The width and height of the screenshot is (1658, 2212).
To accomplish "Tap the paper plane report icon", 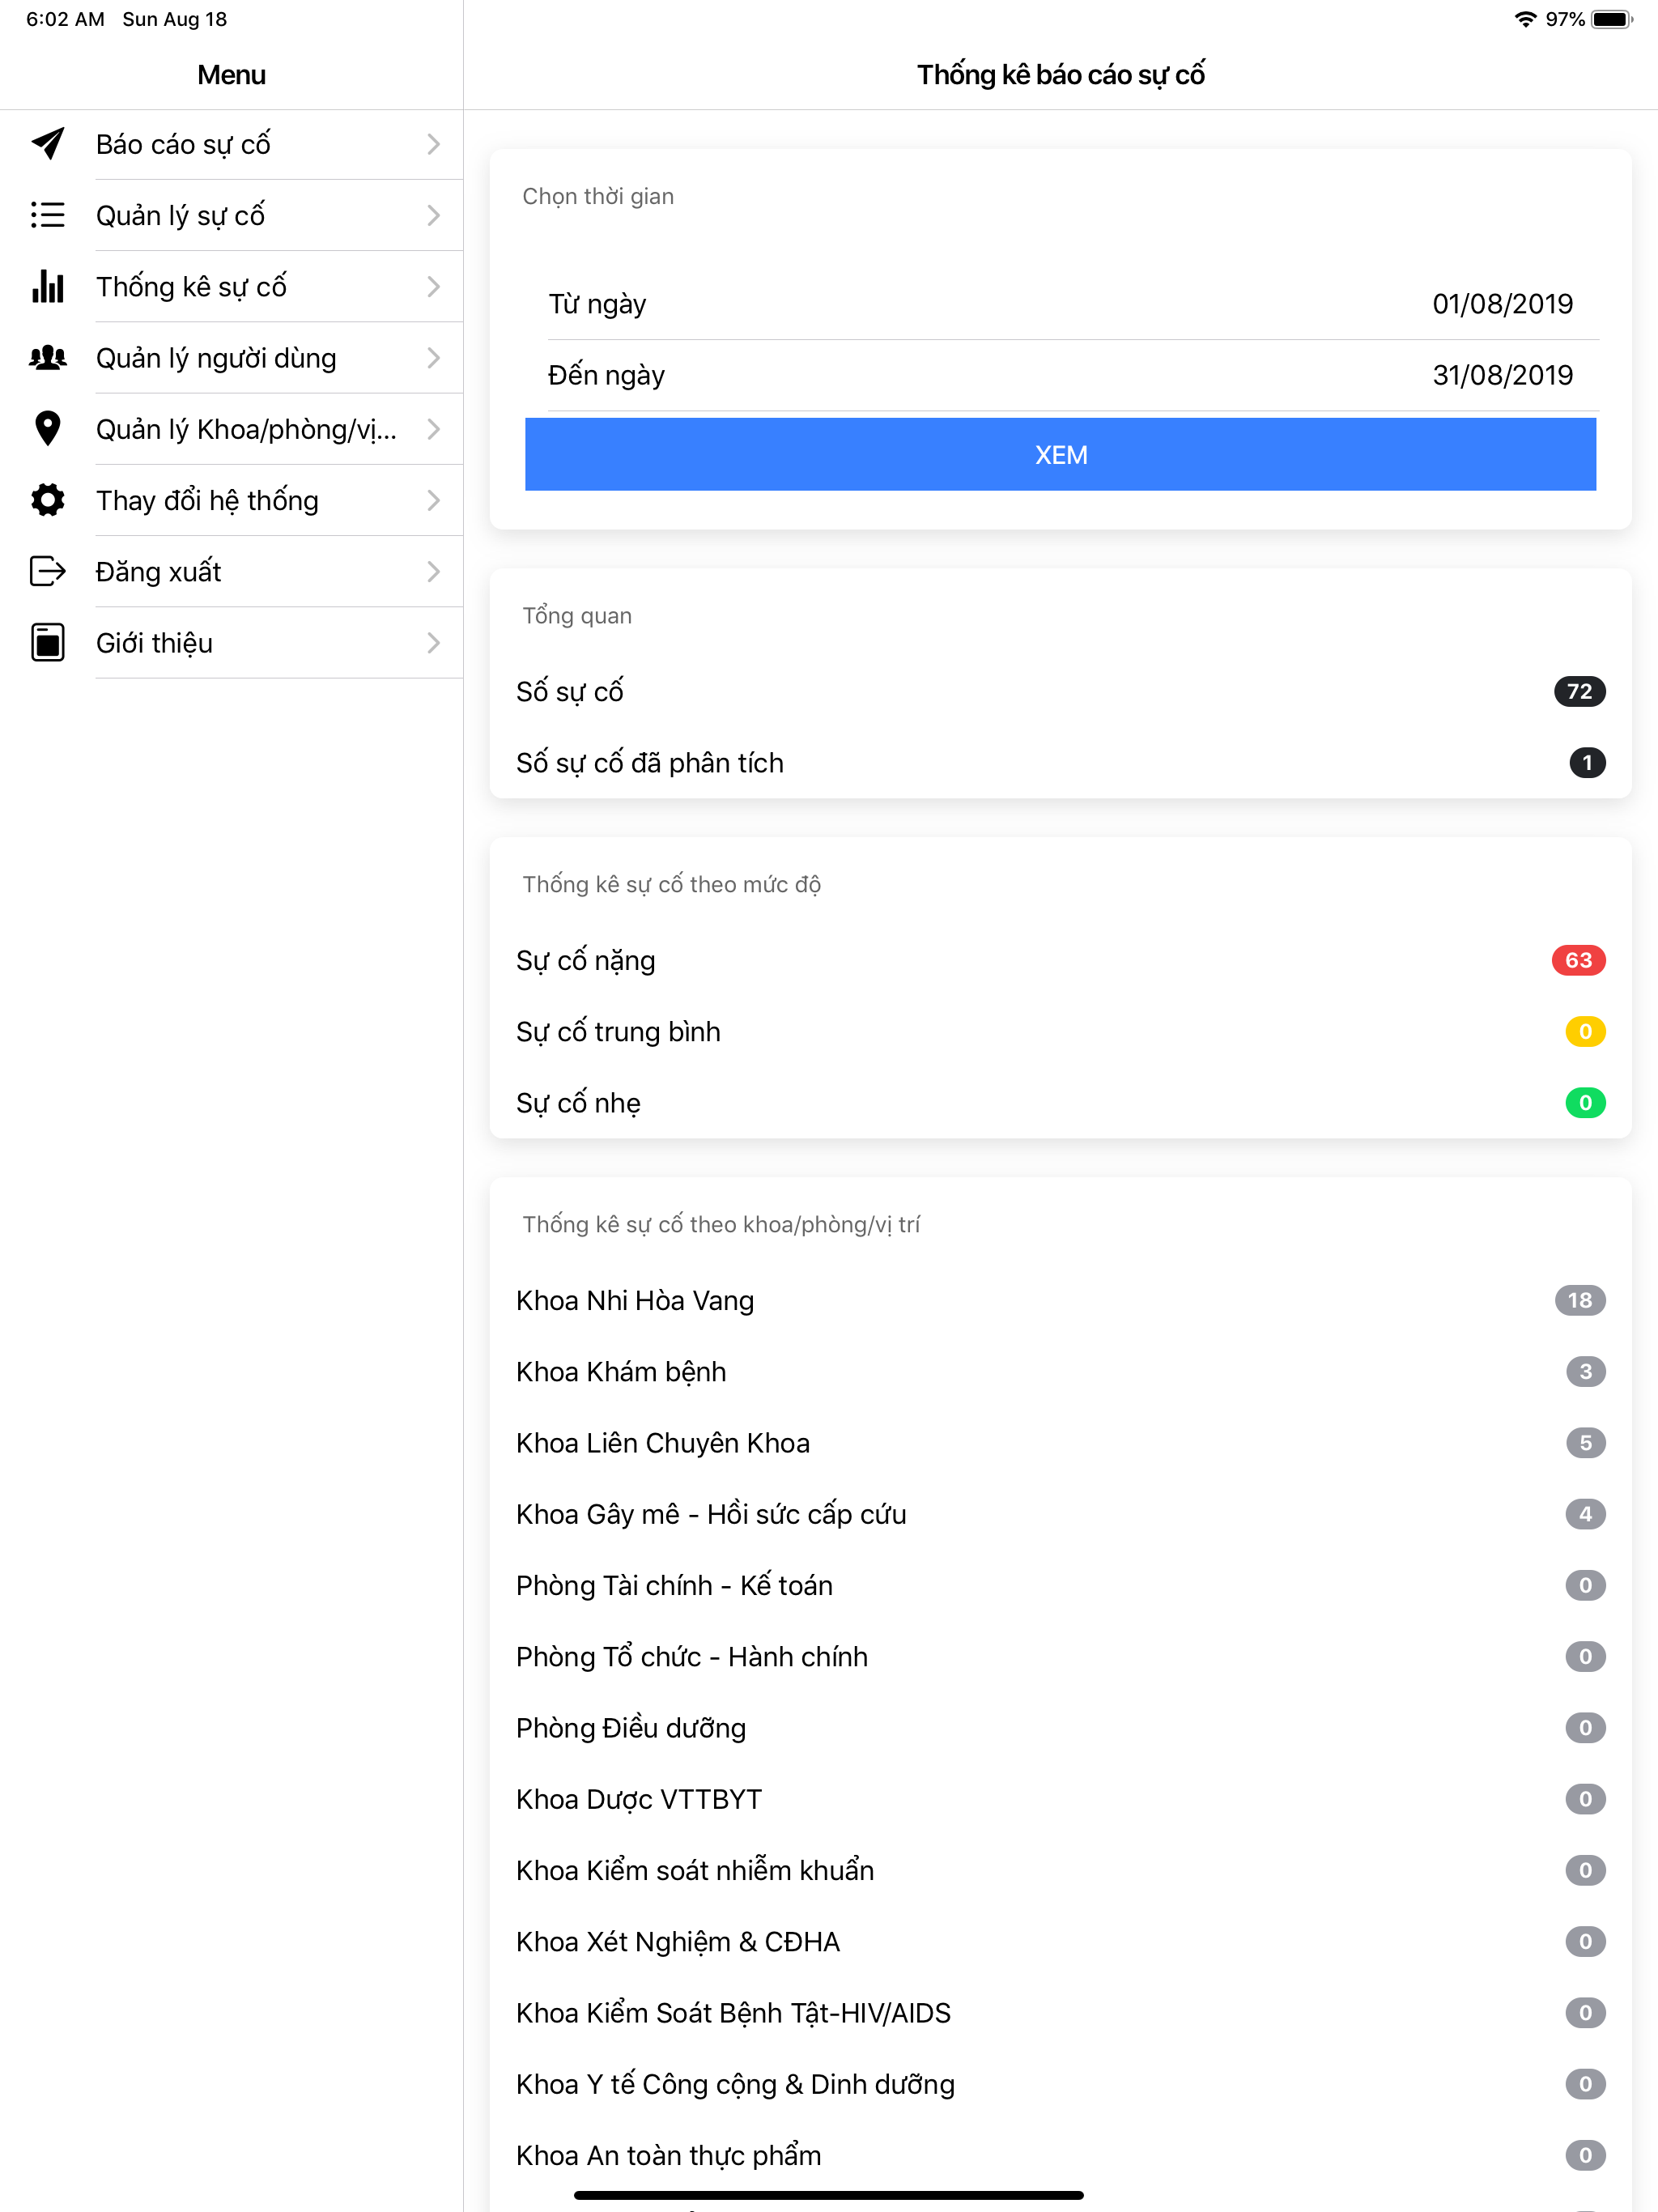I will pos(48,144).
